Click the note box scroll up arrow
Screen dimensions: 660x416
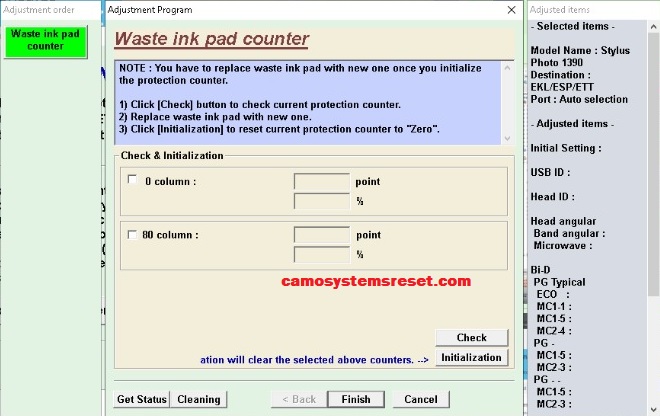(x=507, y=68)
